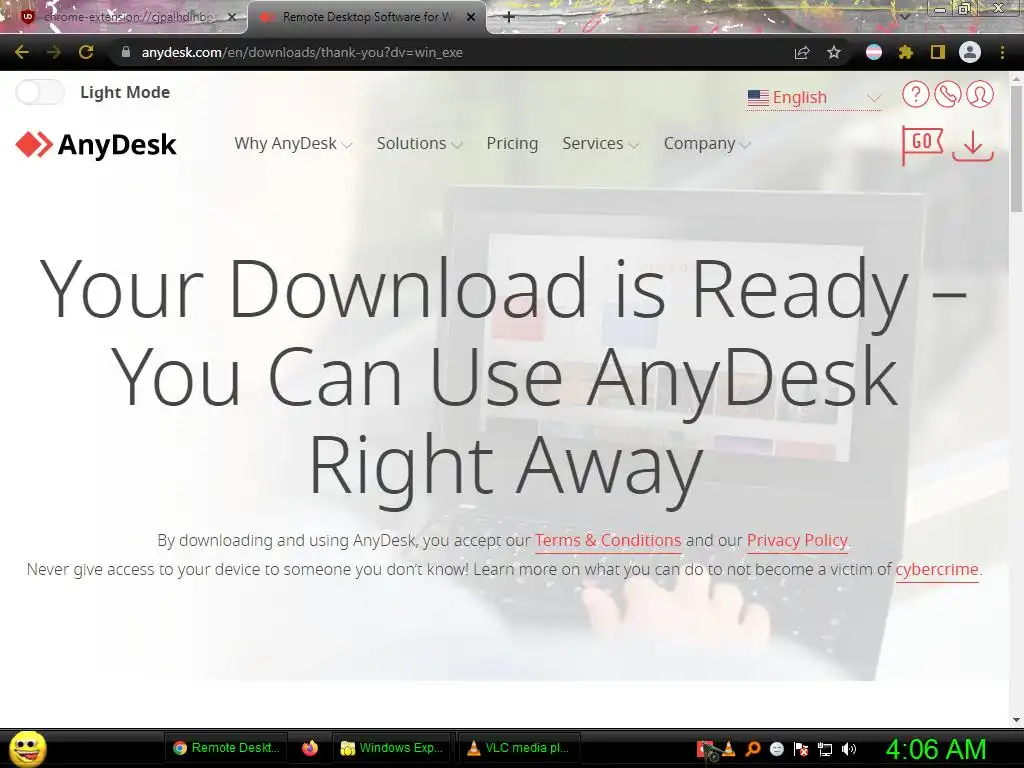Switch to VLC media player taskbar button

pyautogui.click(x=519, y=748)
